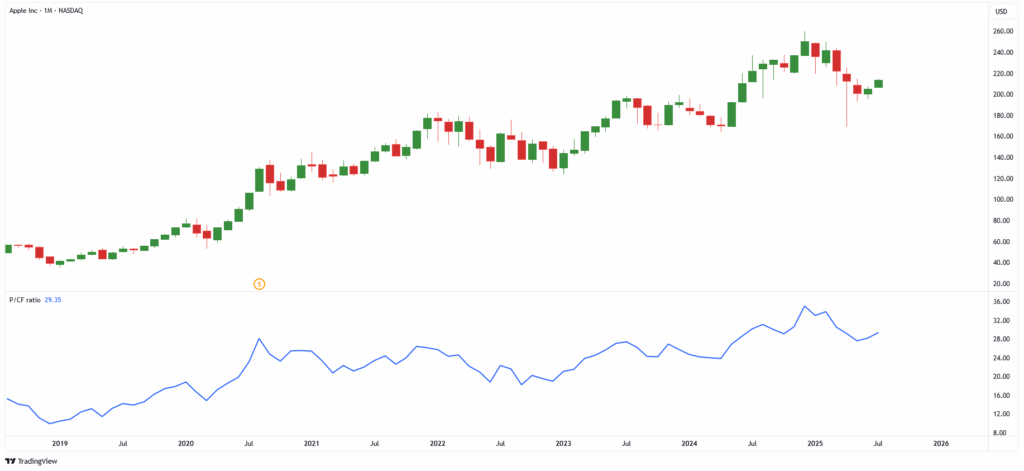Click the 2025 label on time axis
This screenshot has width=1024, height=471.
coord(815,442)
